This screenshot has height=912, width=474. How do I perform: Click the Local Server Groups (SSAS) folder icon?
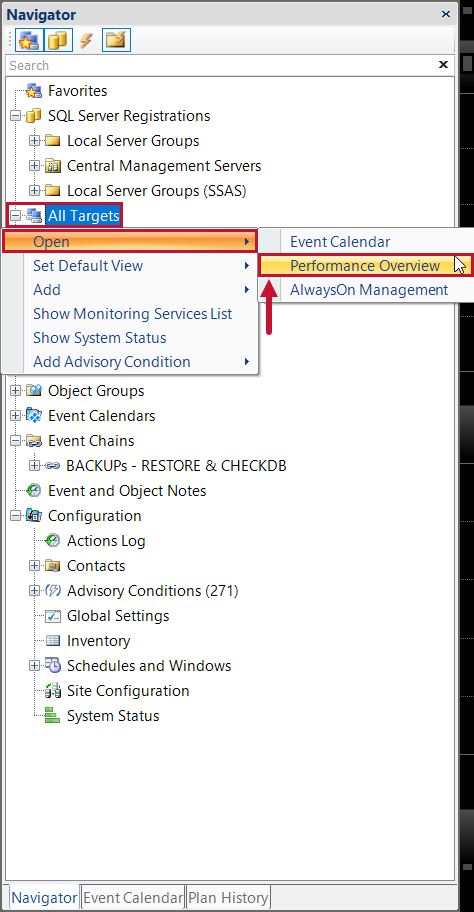click(x=53, y=191)
